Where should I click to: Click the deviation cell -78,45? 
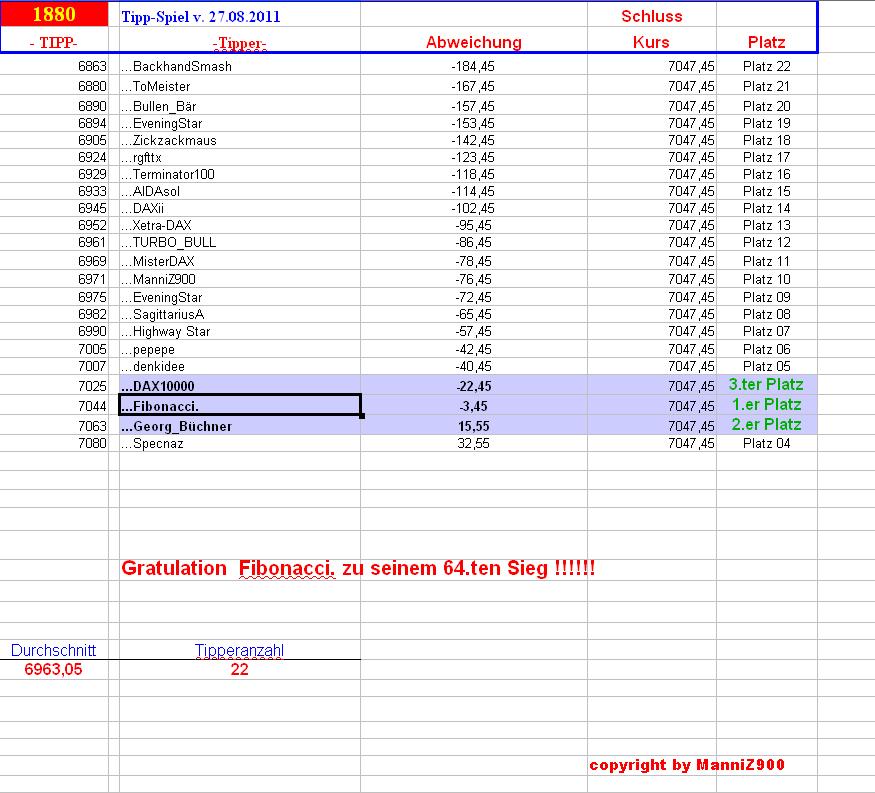(x=473, y=261)
